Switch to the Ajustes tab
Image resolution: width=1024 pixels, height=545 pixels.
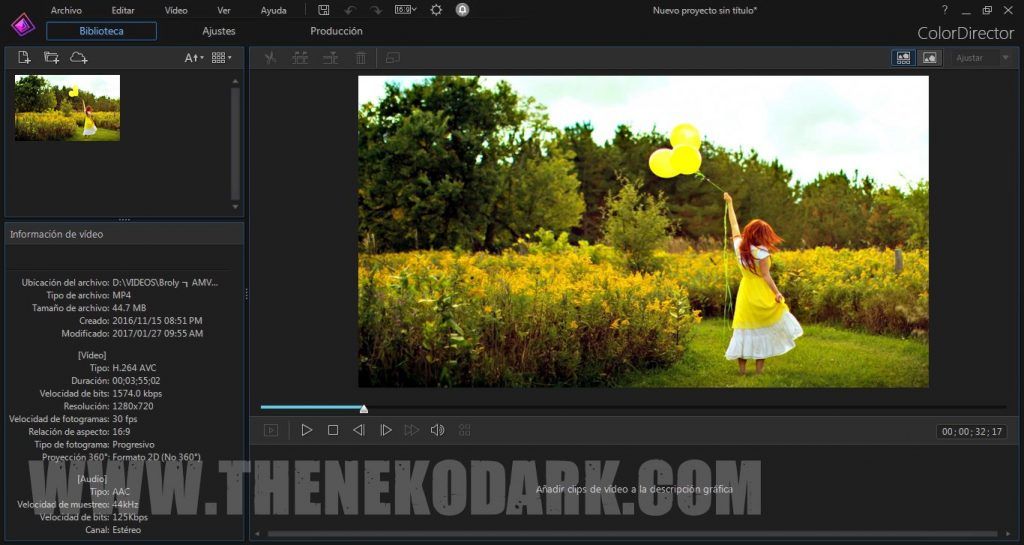tap(219, 31)
